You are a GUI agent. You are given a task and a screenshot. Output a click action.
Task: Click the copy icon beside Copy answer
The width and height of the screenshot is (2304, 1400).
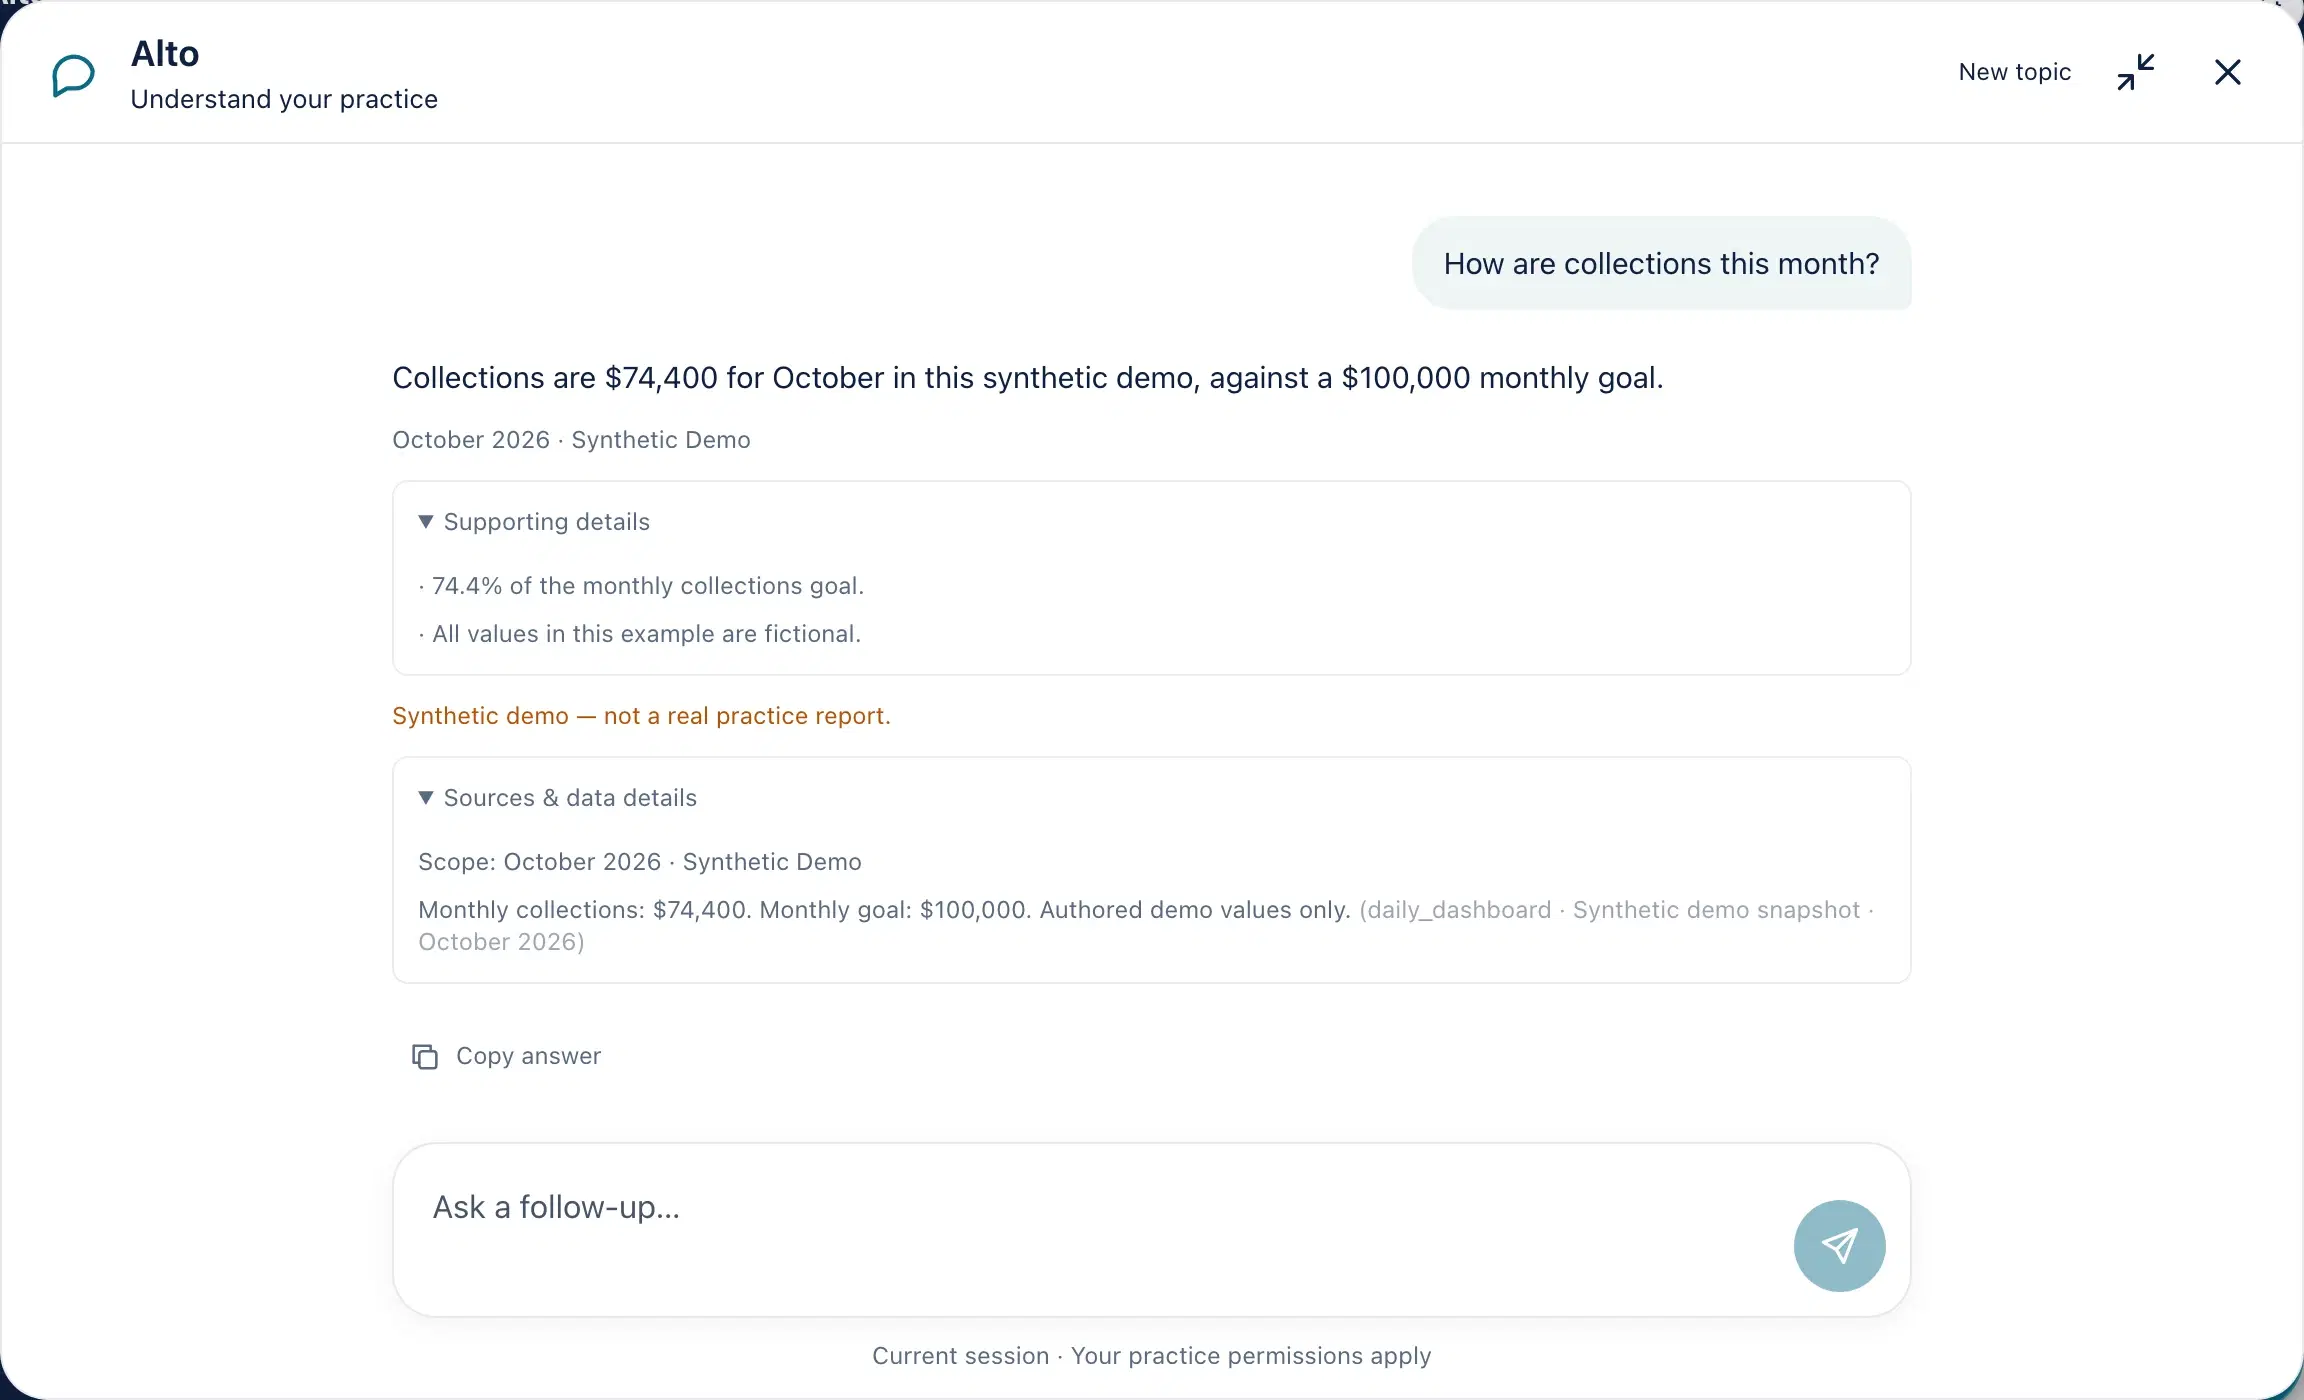[x=425, y=1056]
